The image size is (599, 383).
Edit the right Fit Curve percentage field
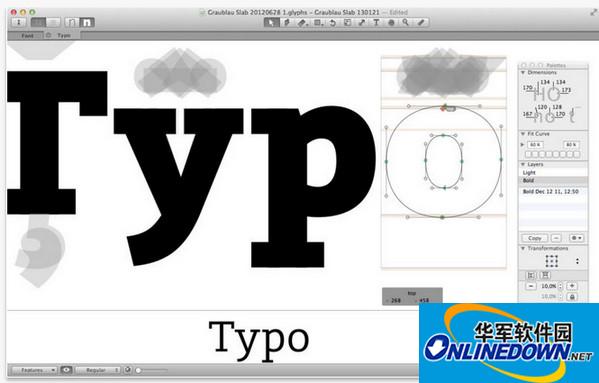click(571, 145)
